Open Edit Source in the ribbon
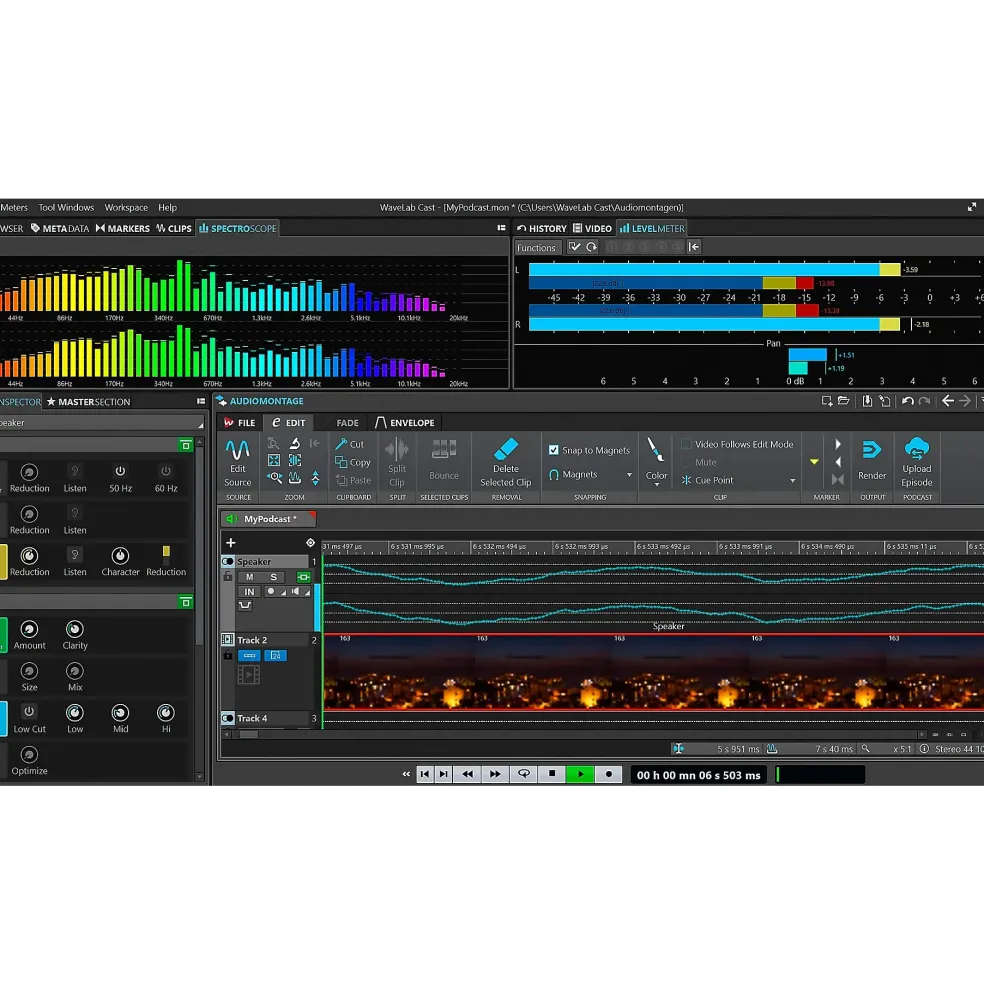Image resolution: width=984 pixels, height=985 pixels. pos(238,463)
